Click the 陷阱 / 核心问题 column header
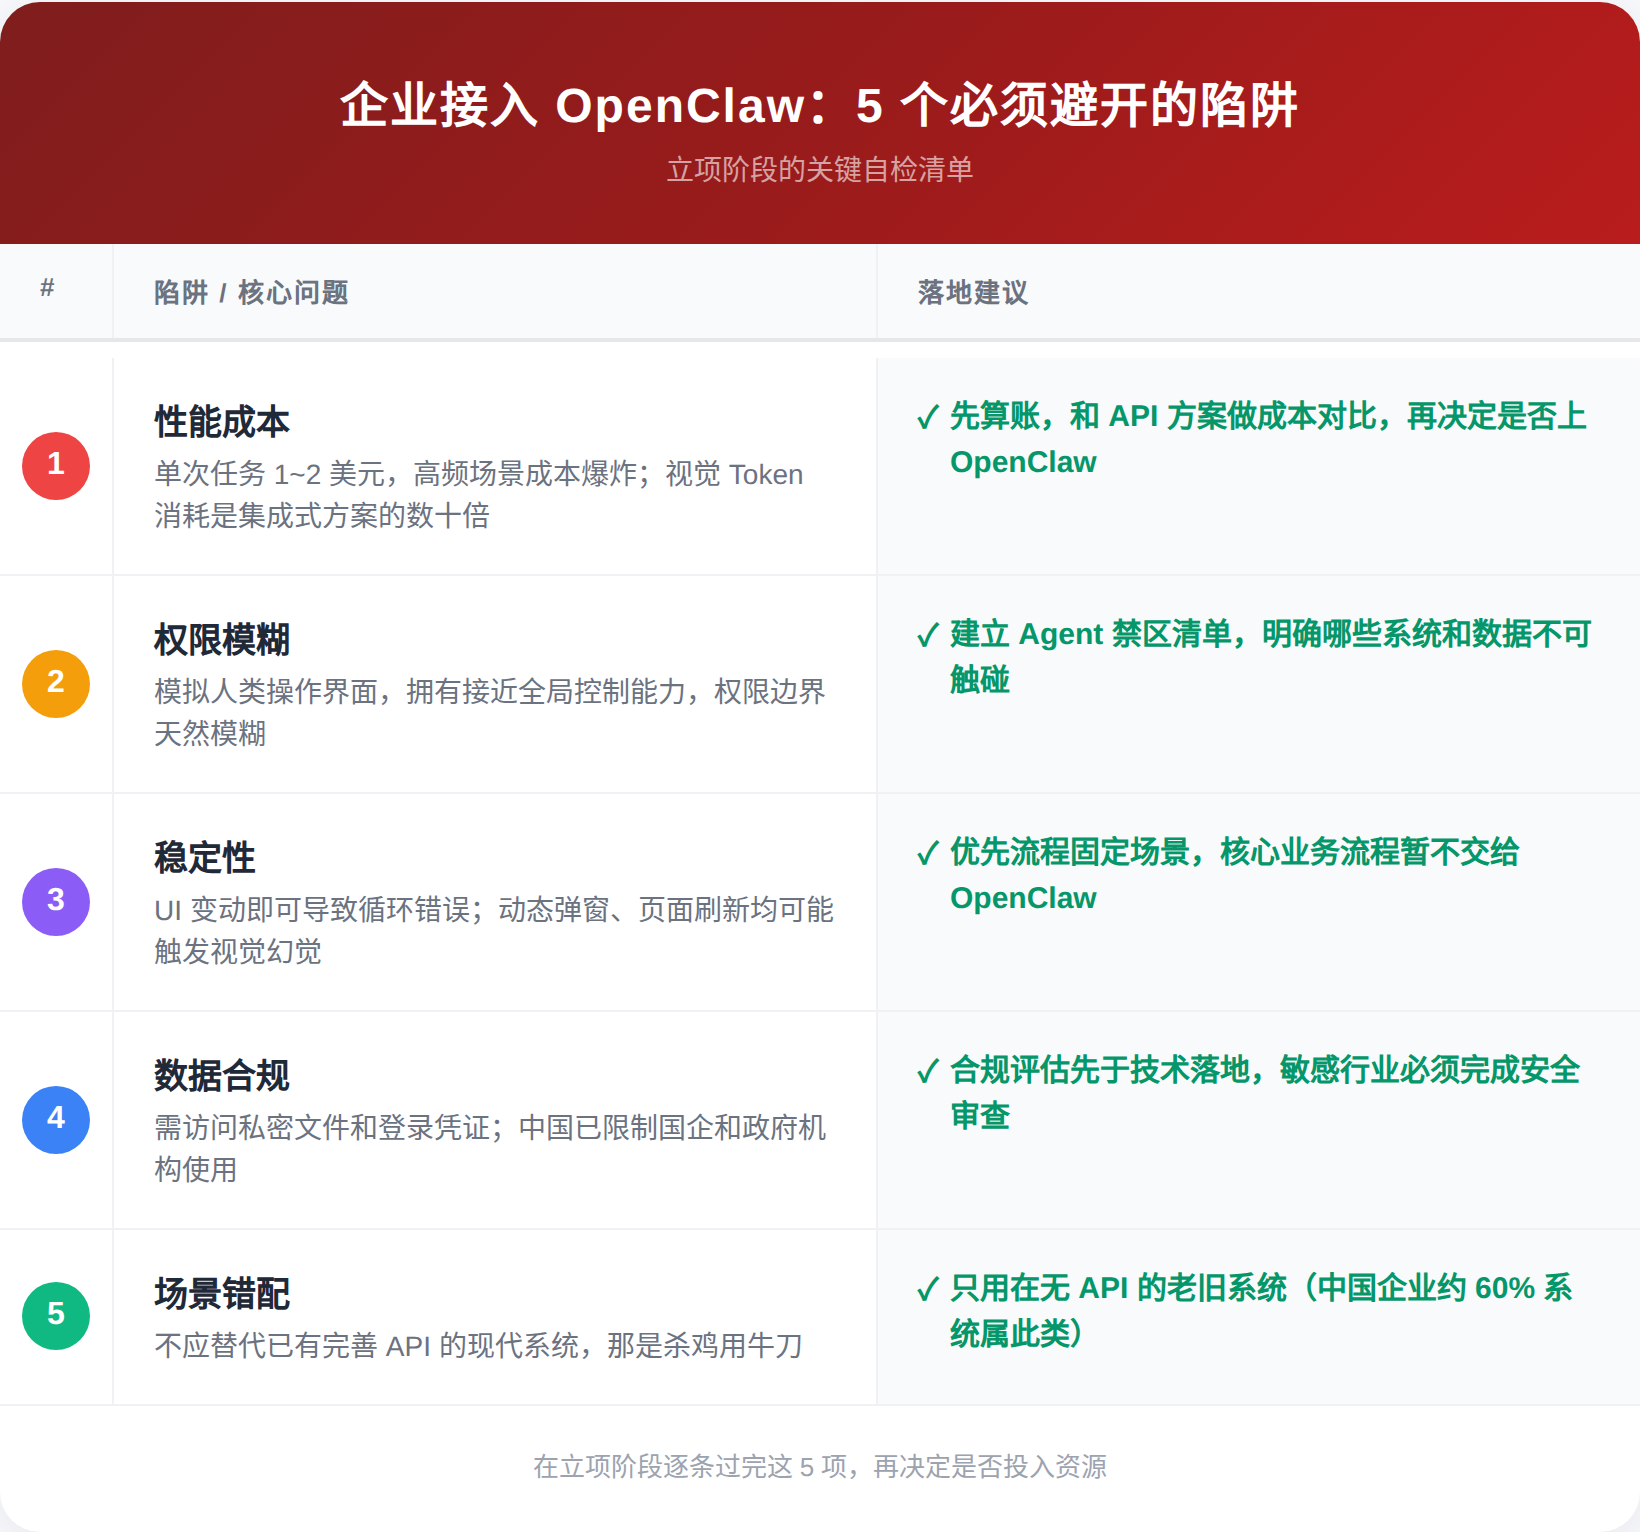The height and width of the screenshot is (1532, 1640). (x=251, y=293)
